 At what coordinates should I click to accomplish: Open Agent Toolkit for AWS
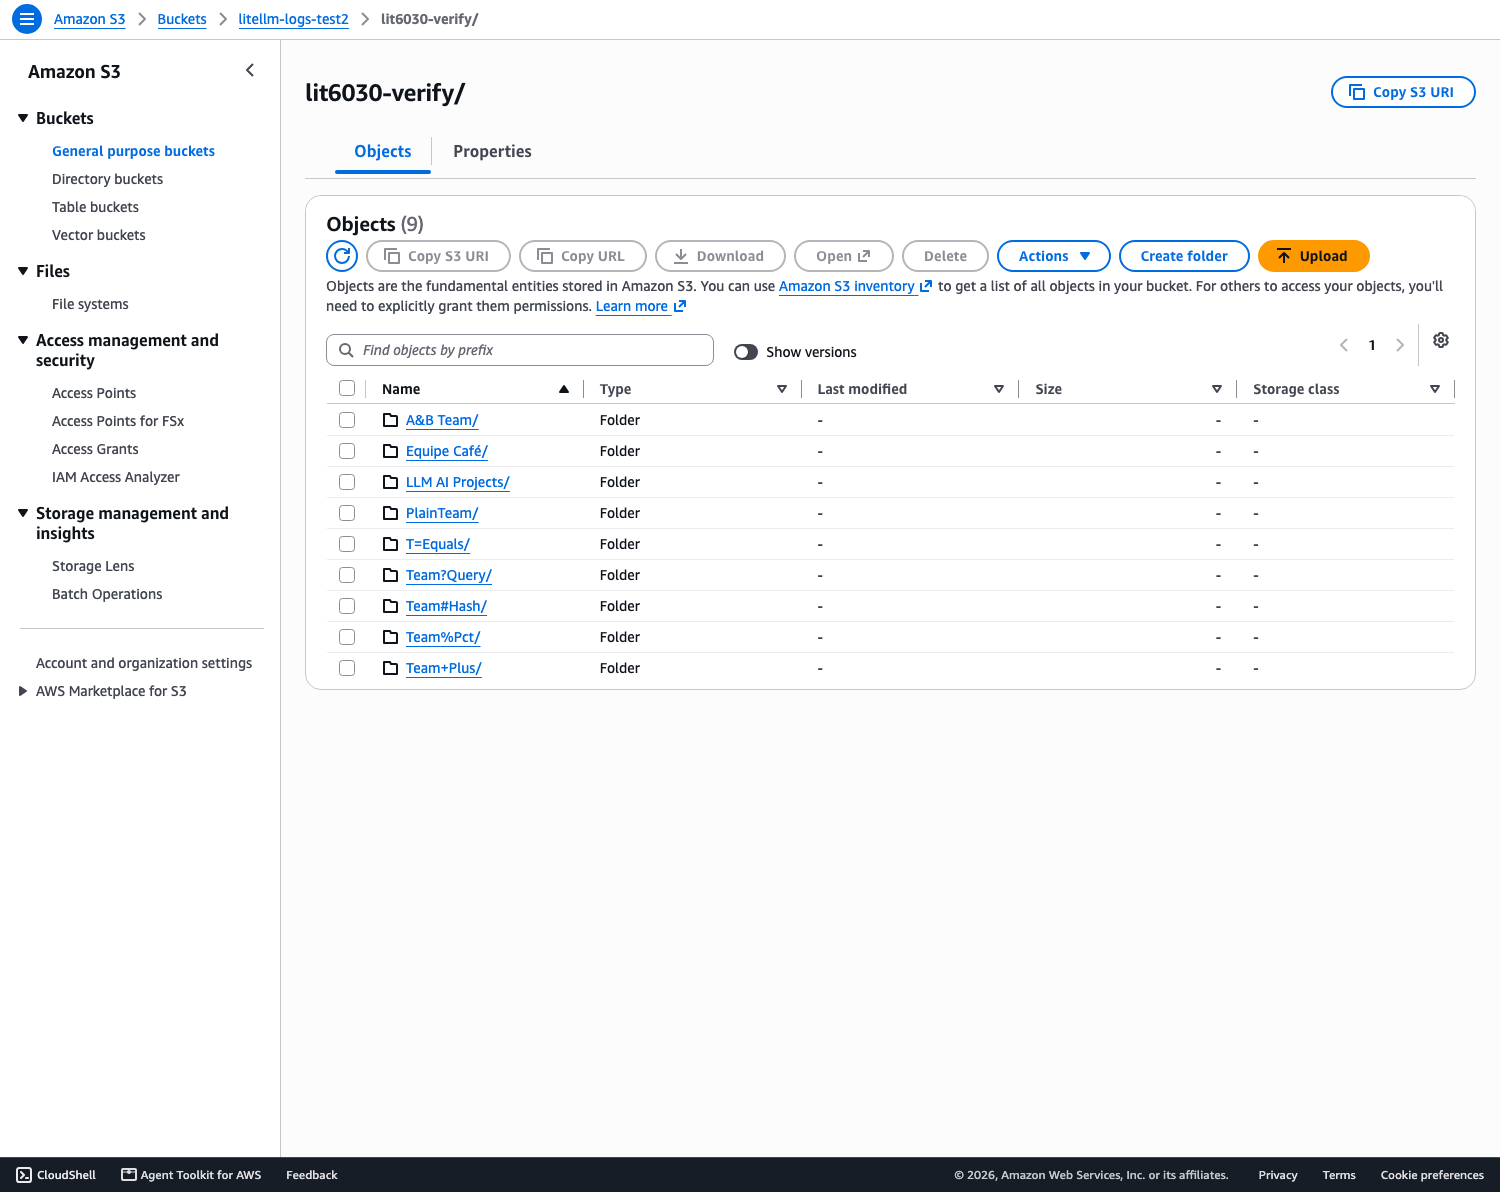[191, 1175]
